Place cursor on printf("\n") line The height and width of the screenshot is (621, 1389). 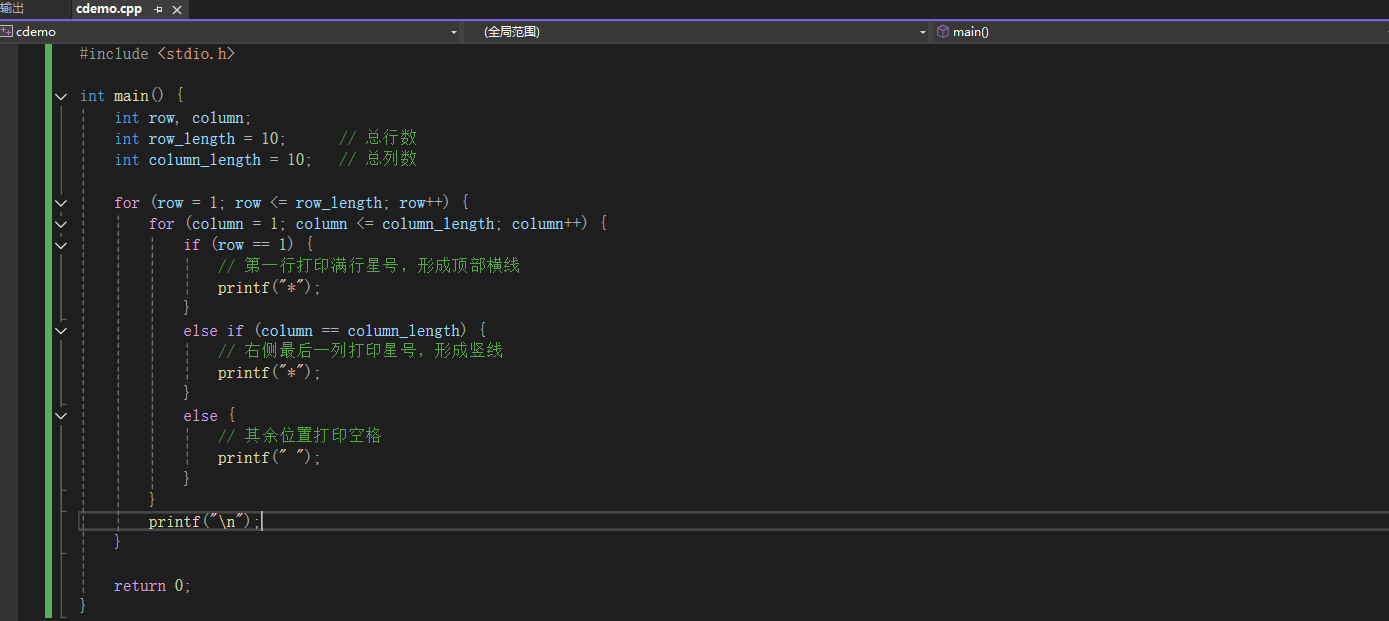[x=204, y=522]
